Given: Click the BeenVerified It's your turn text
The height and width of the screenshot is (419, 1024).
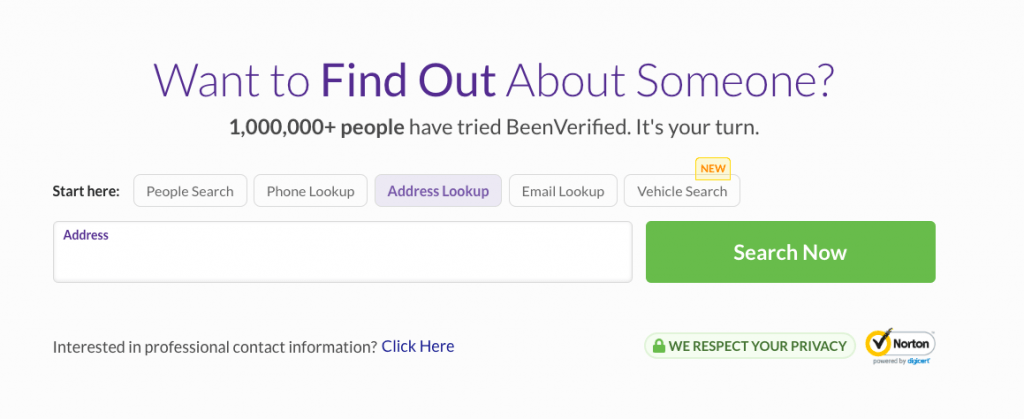Looking at the screenshot, I should click(633, 127).
